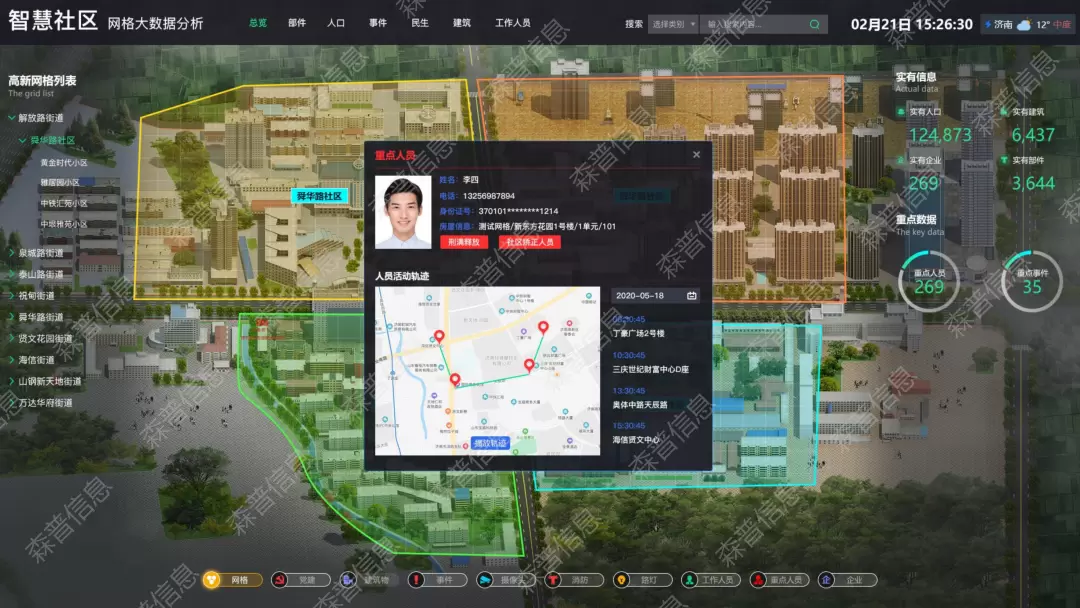
Task: Click the 实有人口 person icon
Action: (x=901, y=112)
